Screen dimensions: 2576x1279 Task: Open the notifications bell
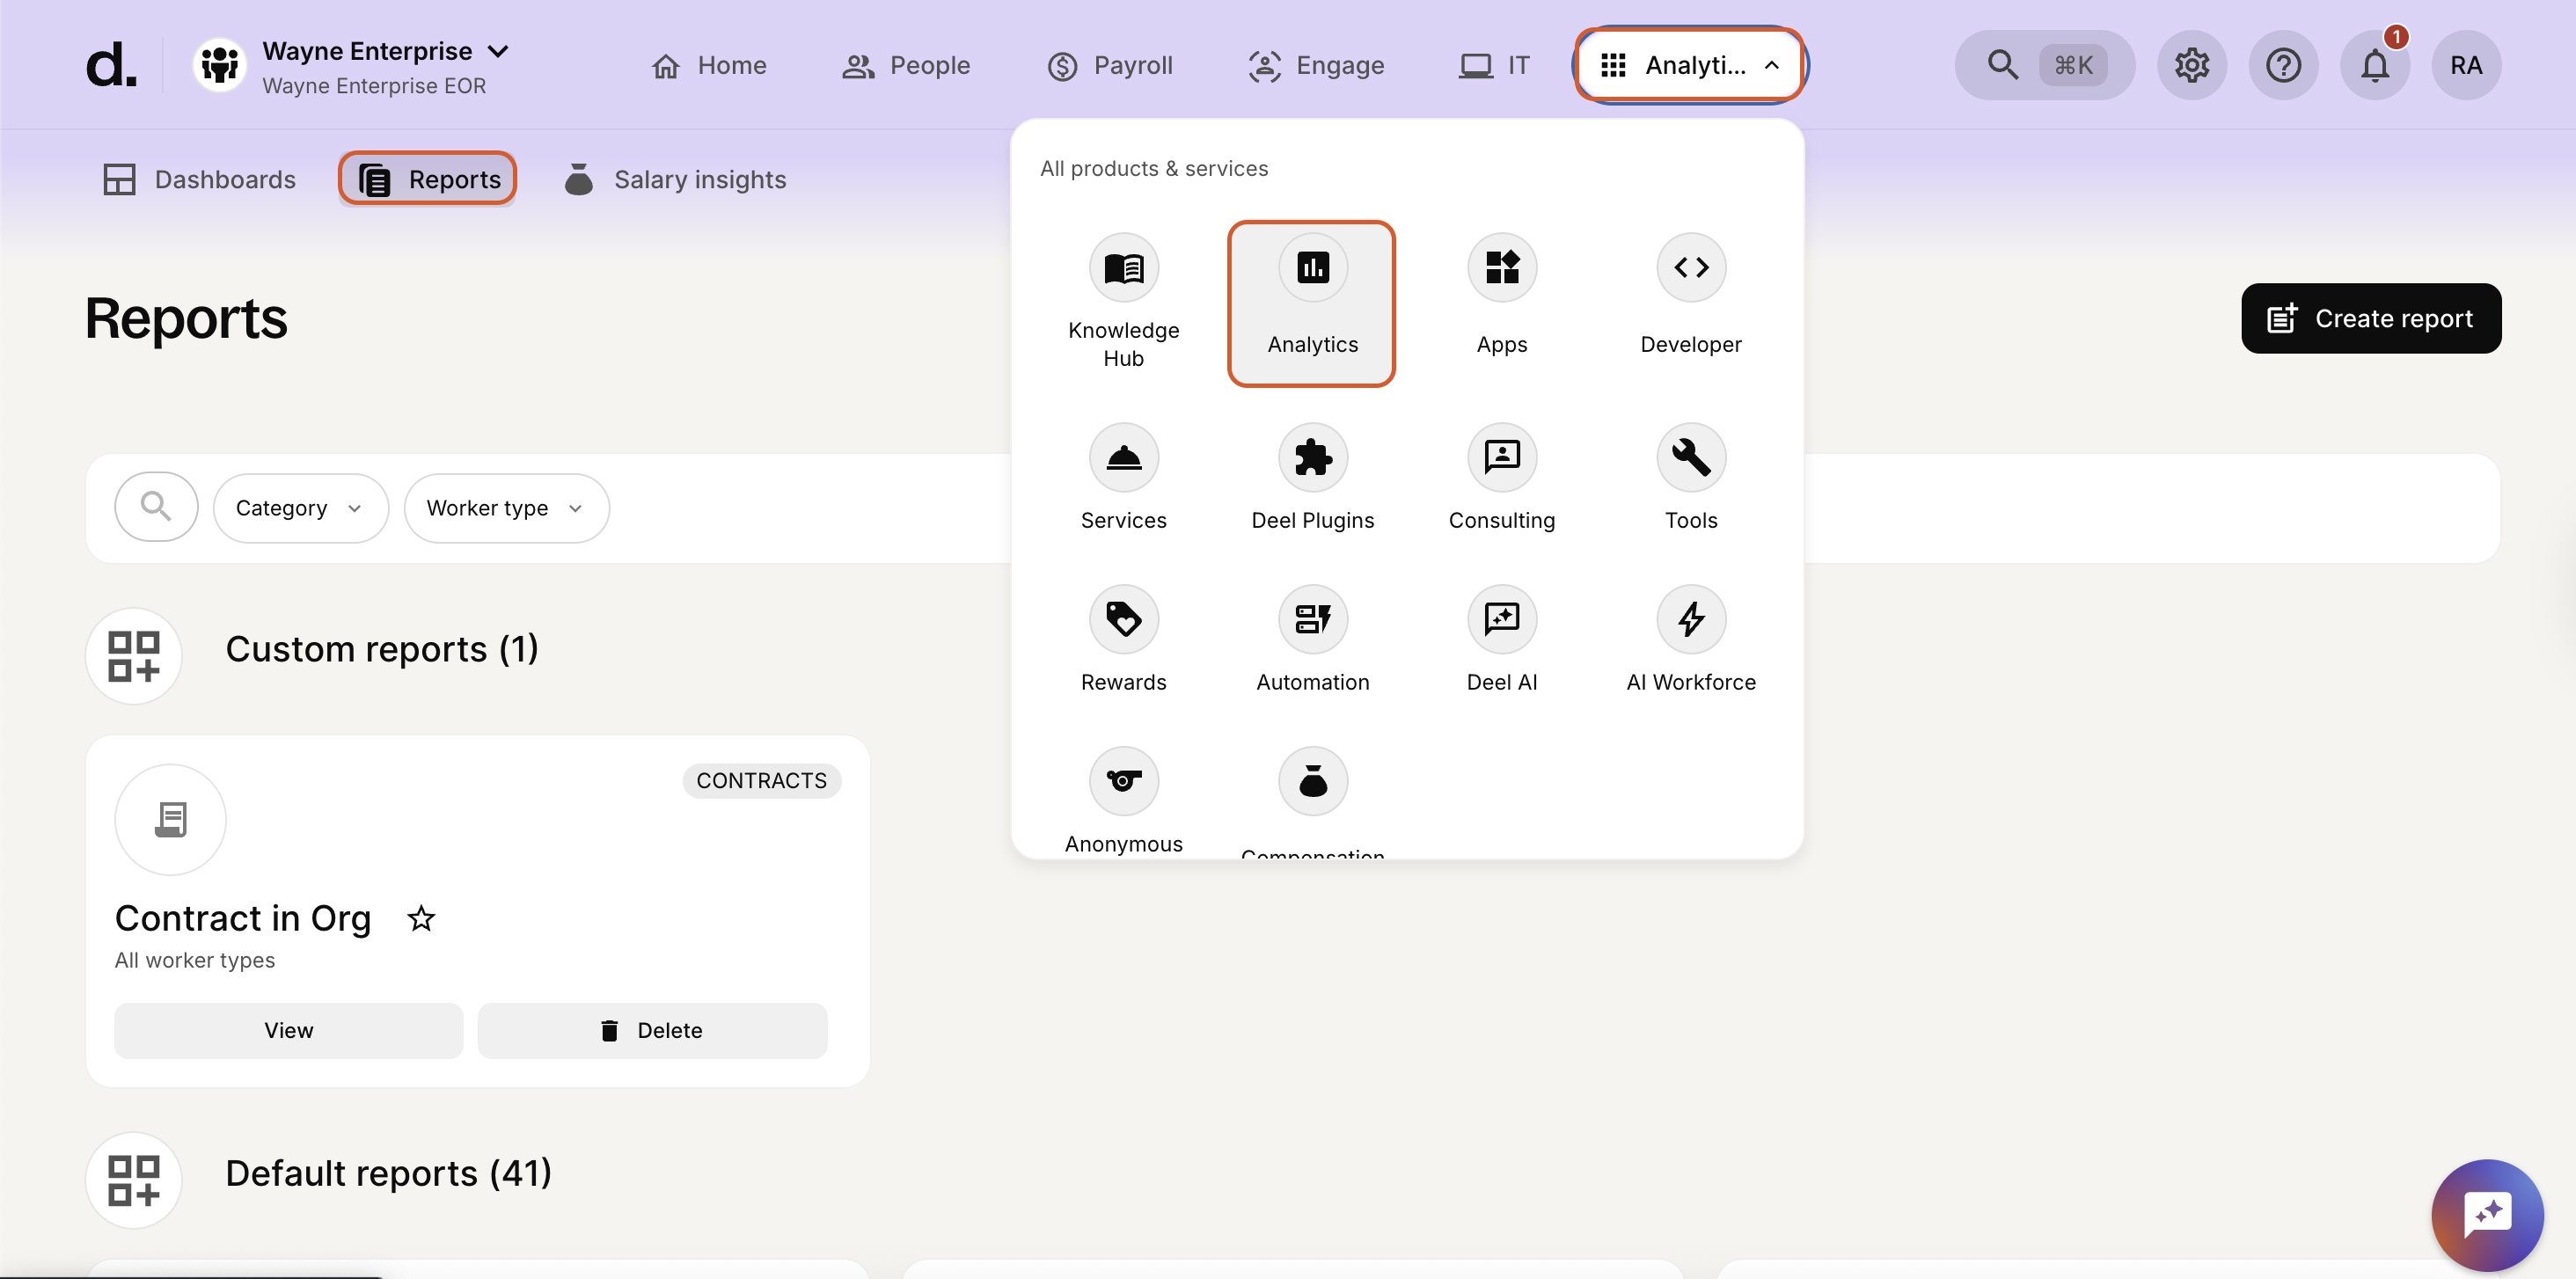coord(2374,66)
